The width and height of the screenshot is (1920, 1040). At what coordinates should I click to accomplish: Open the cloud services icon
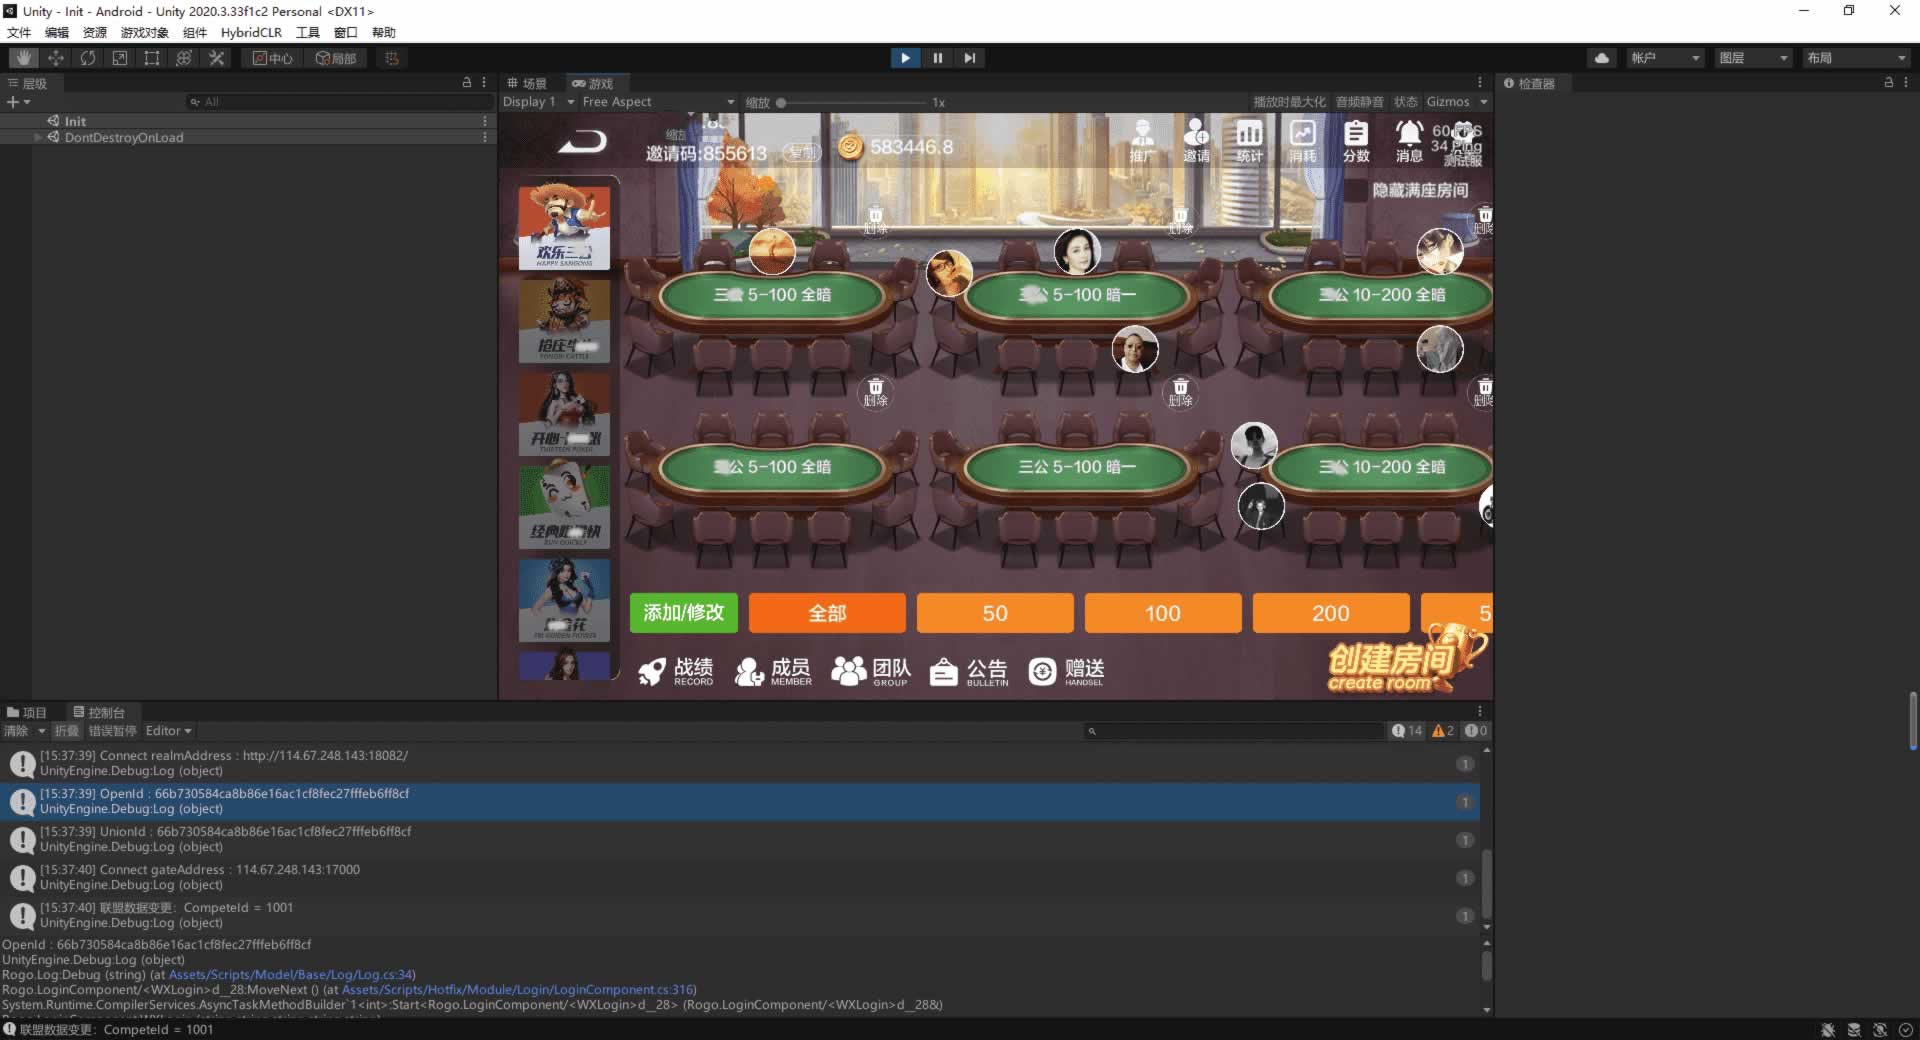1602,58
